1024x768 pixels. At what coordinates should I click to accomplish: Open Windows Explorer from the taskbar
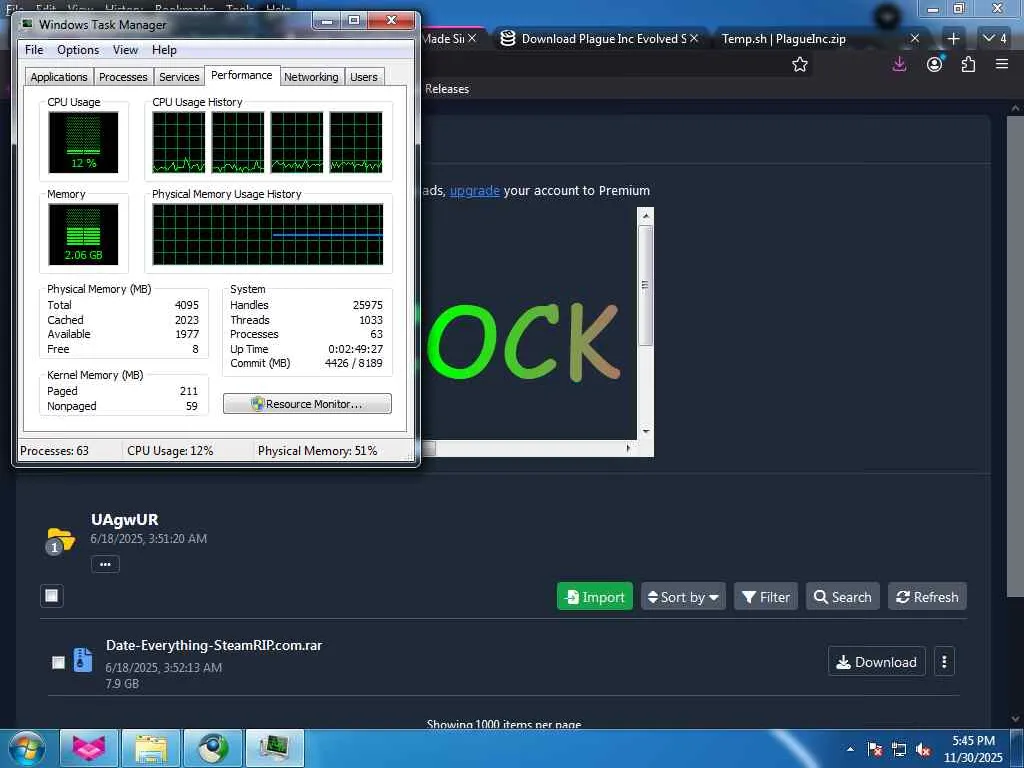point(151,748)
